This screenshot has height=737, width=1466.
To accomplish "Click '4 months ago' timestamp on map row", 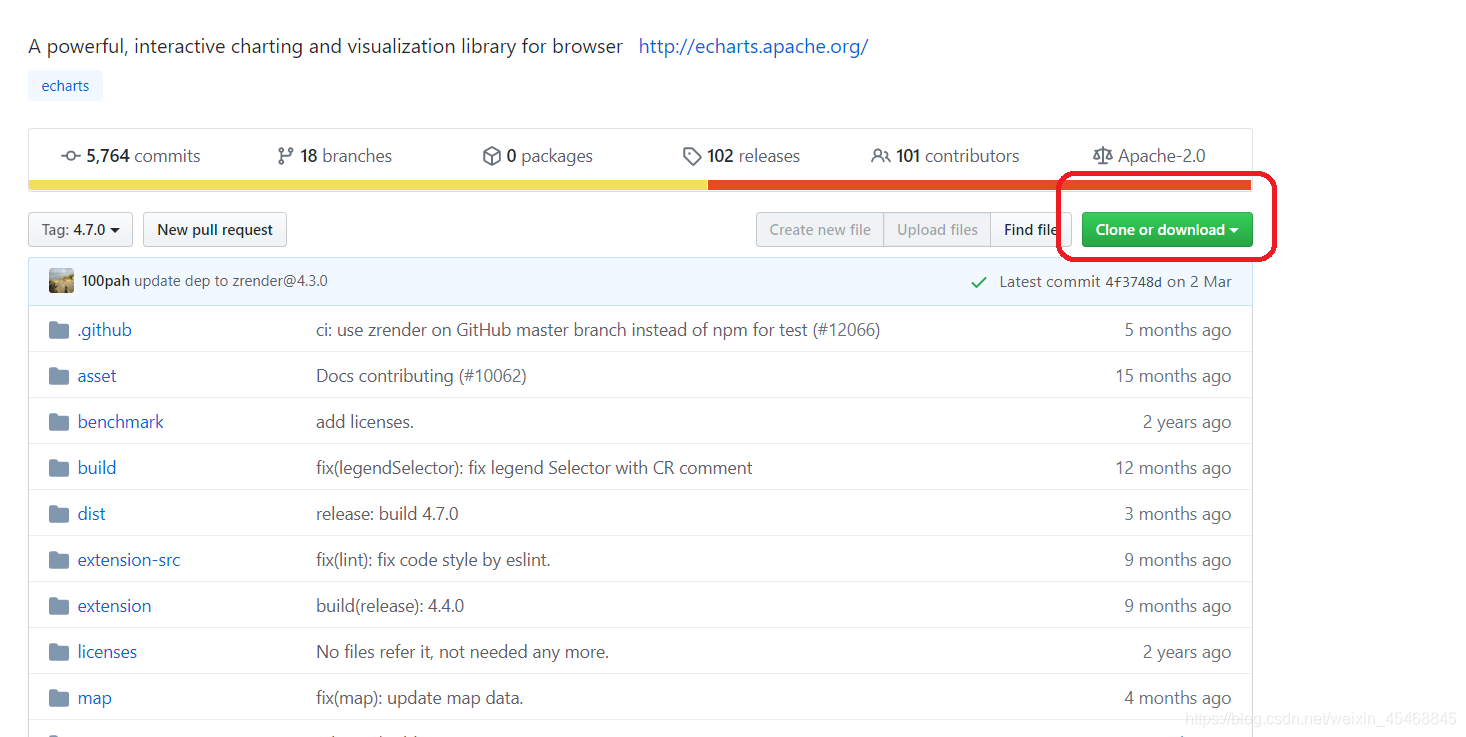I will (1178, 698).
